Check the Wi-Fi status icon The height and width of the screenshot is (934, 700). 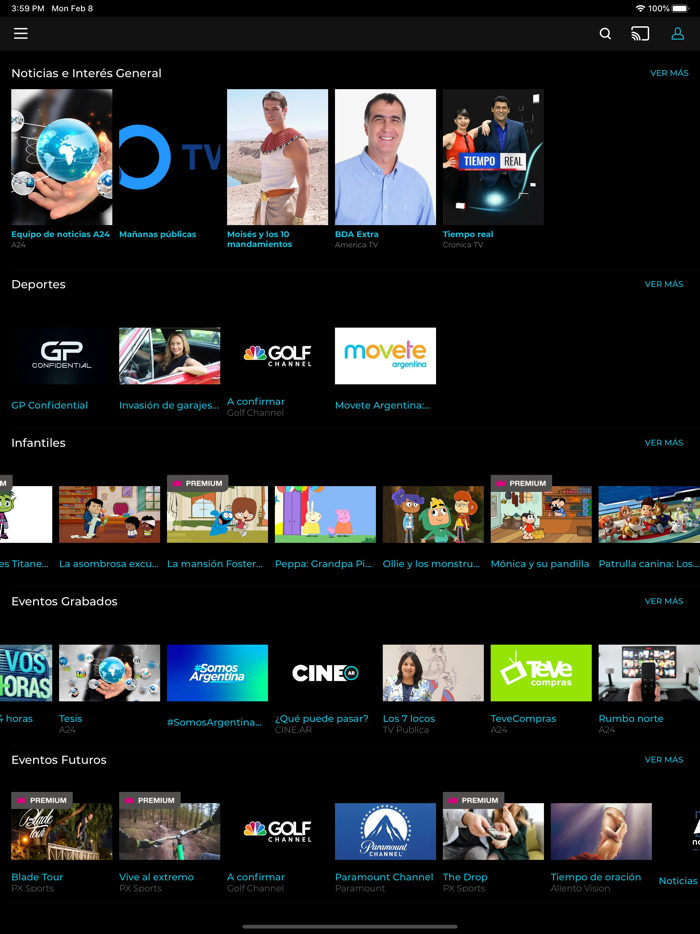(640, 8)
